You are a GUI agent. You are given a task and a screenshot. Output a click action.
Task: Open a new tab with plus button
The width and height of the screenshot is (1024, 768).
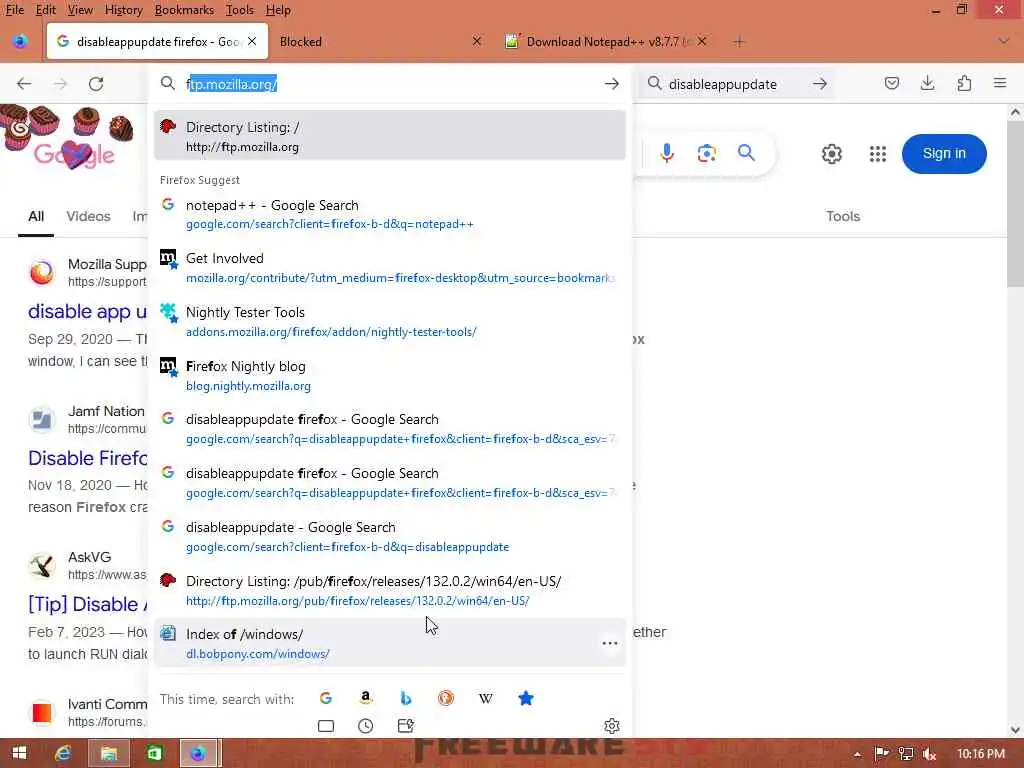point(739,42)
